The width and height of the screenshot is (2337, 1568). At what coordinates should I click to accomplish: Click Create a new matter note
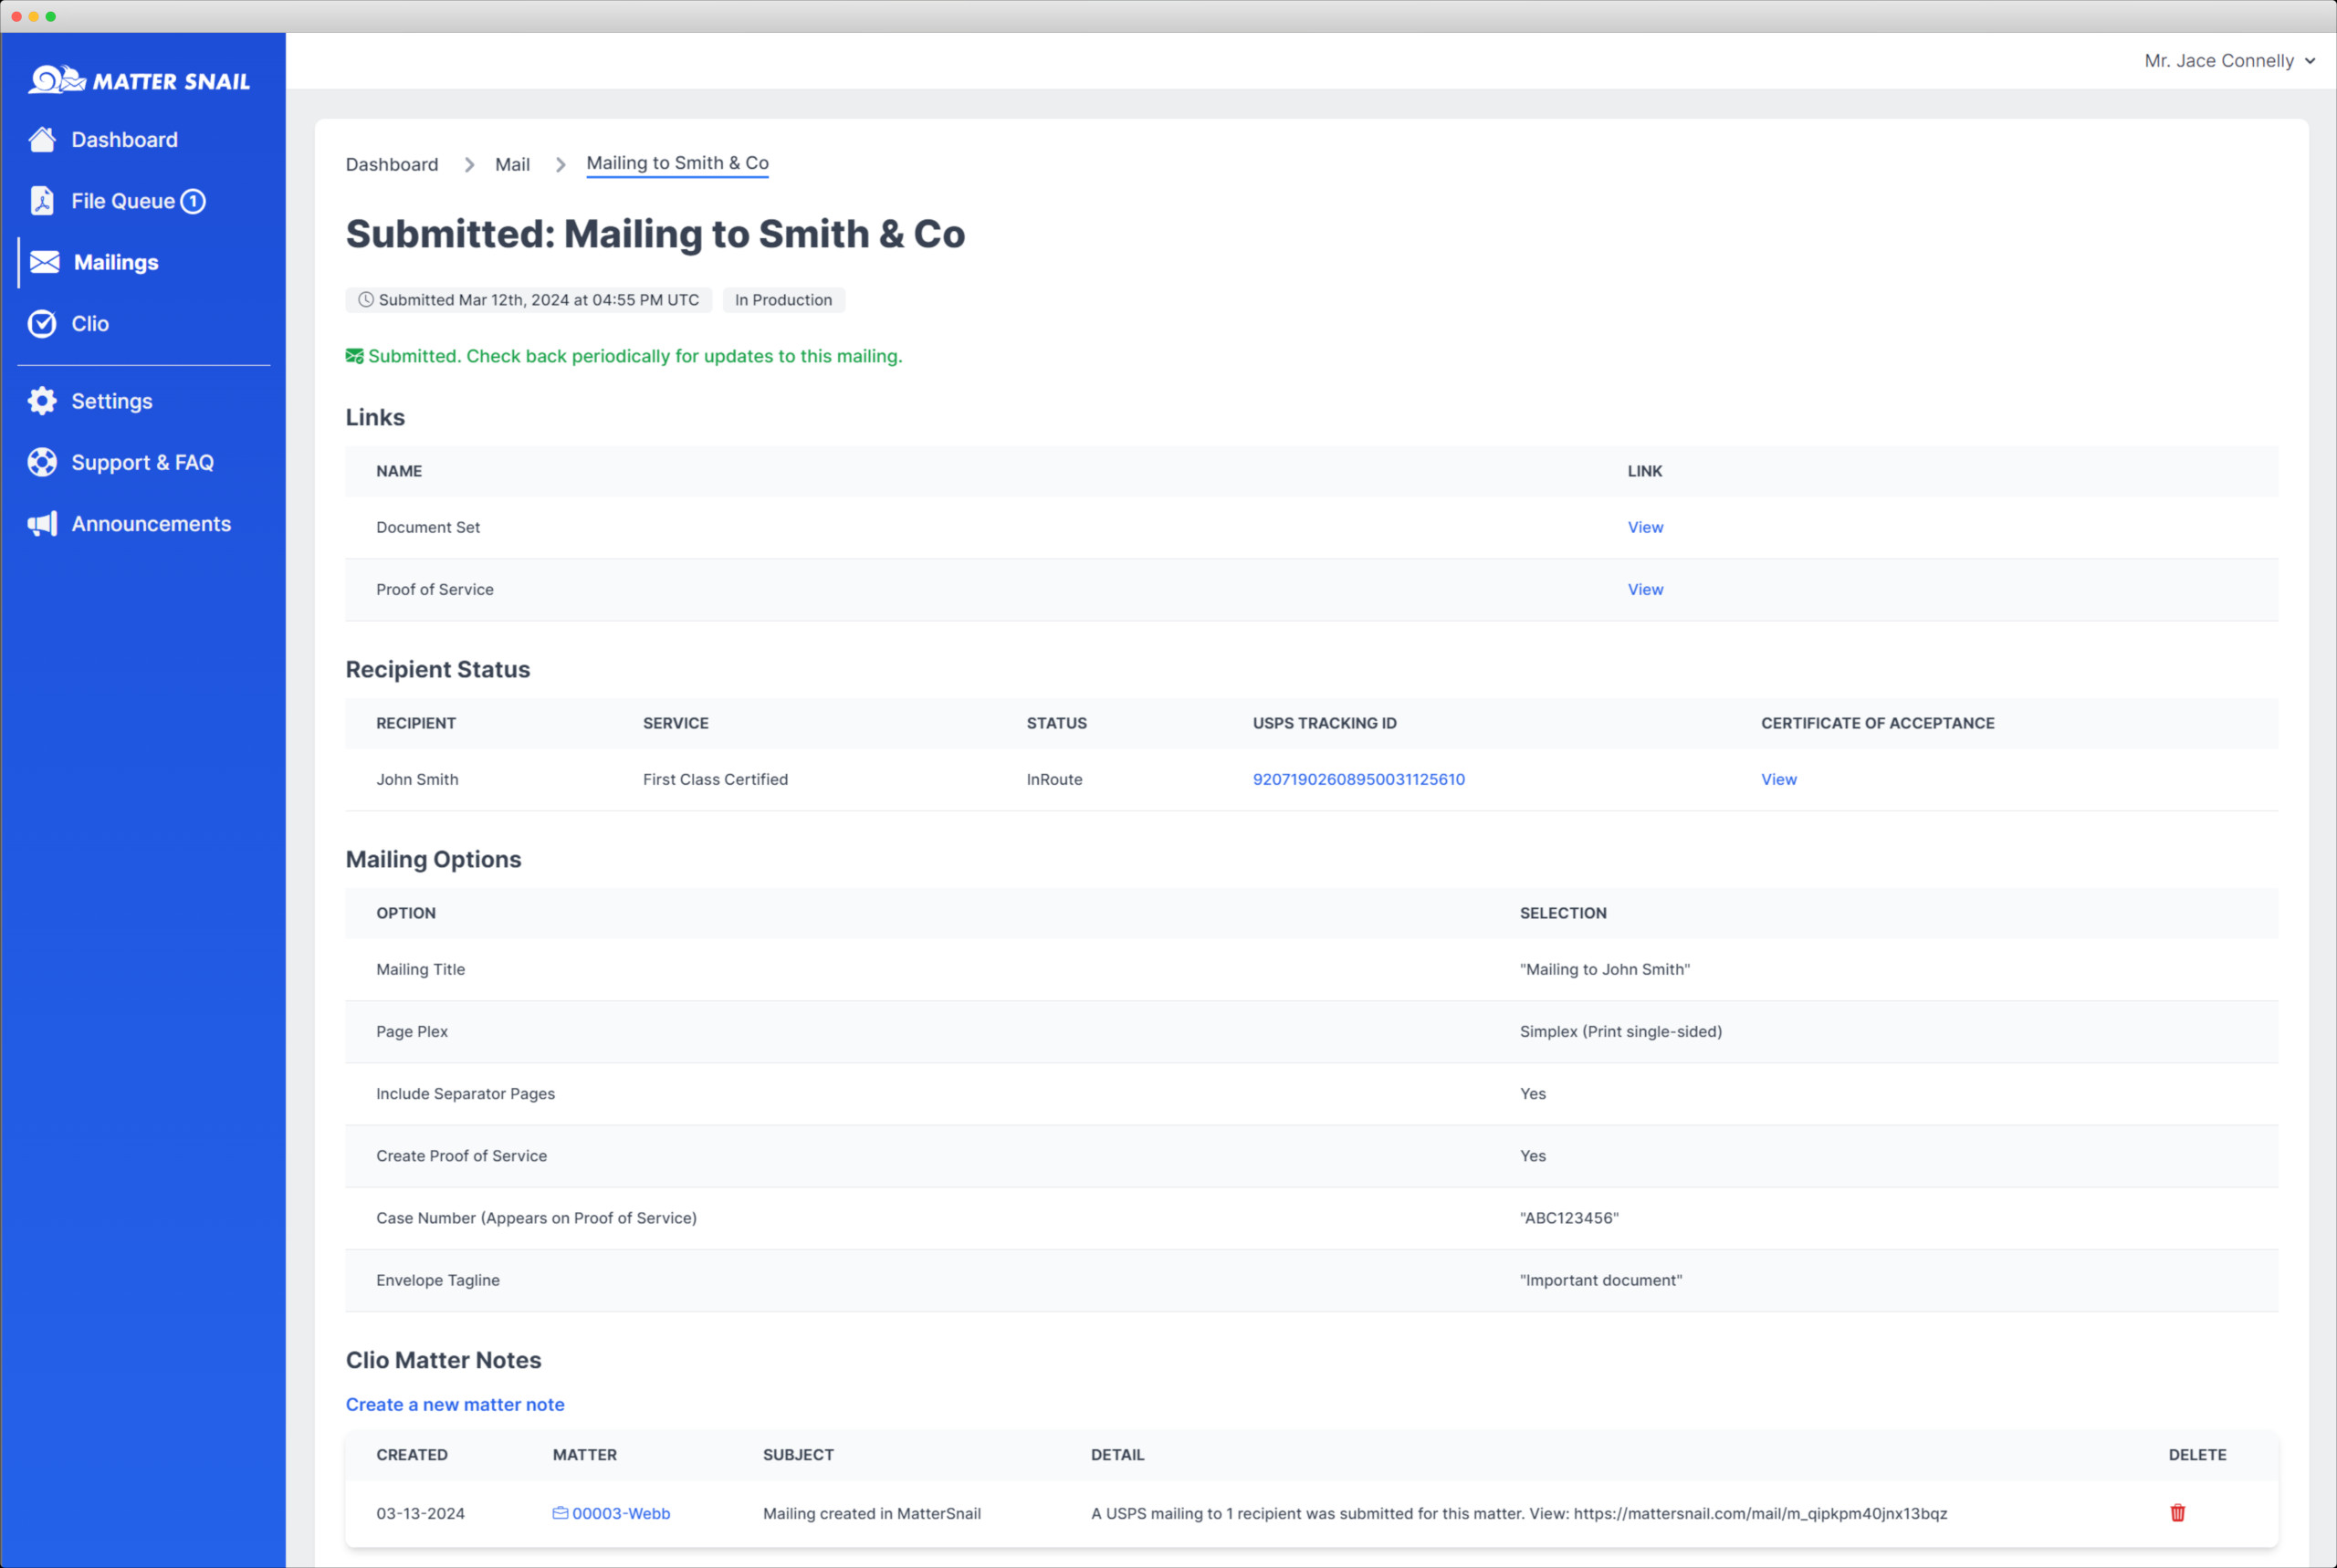[455, 1404]
